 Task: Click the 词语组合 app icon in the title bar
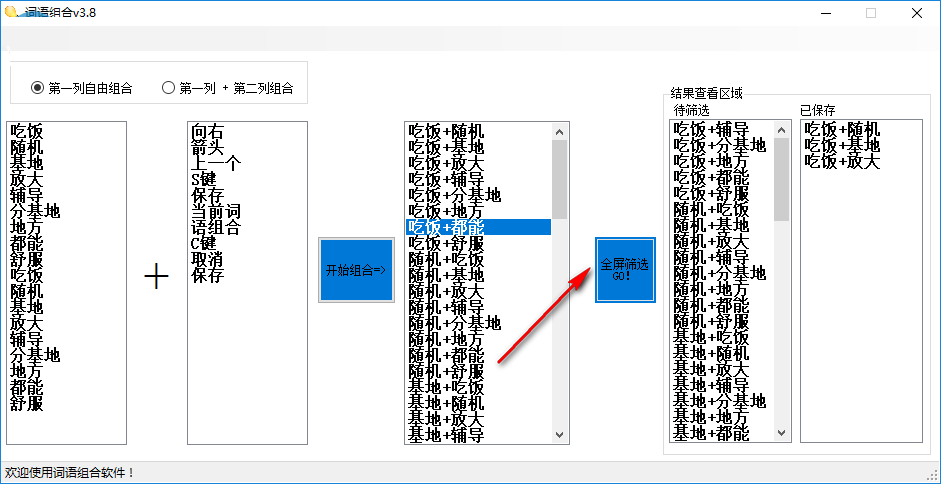pos(13,13)
